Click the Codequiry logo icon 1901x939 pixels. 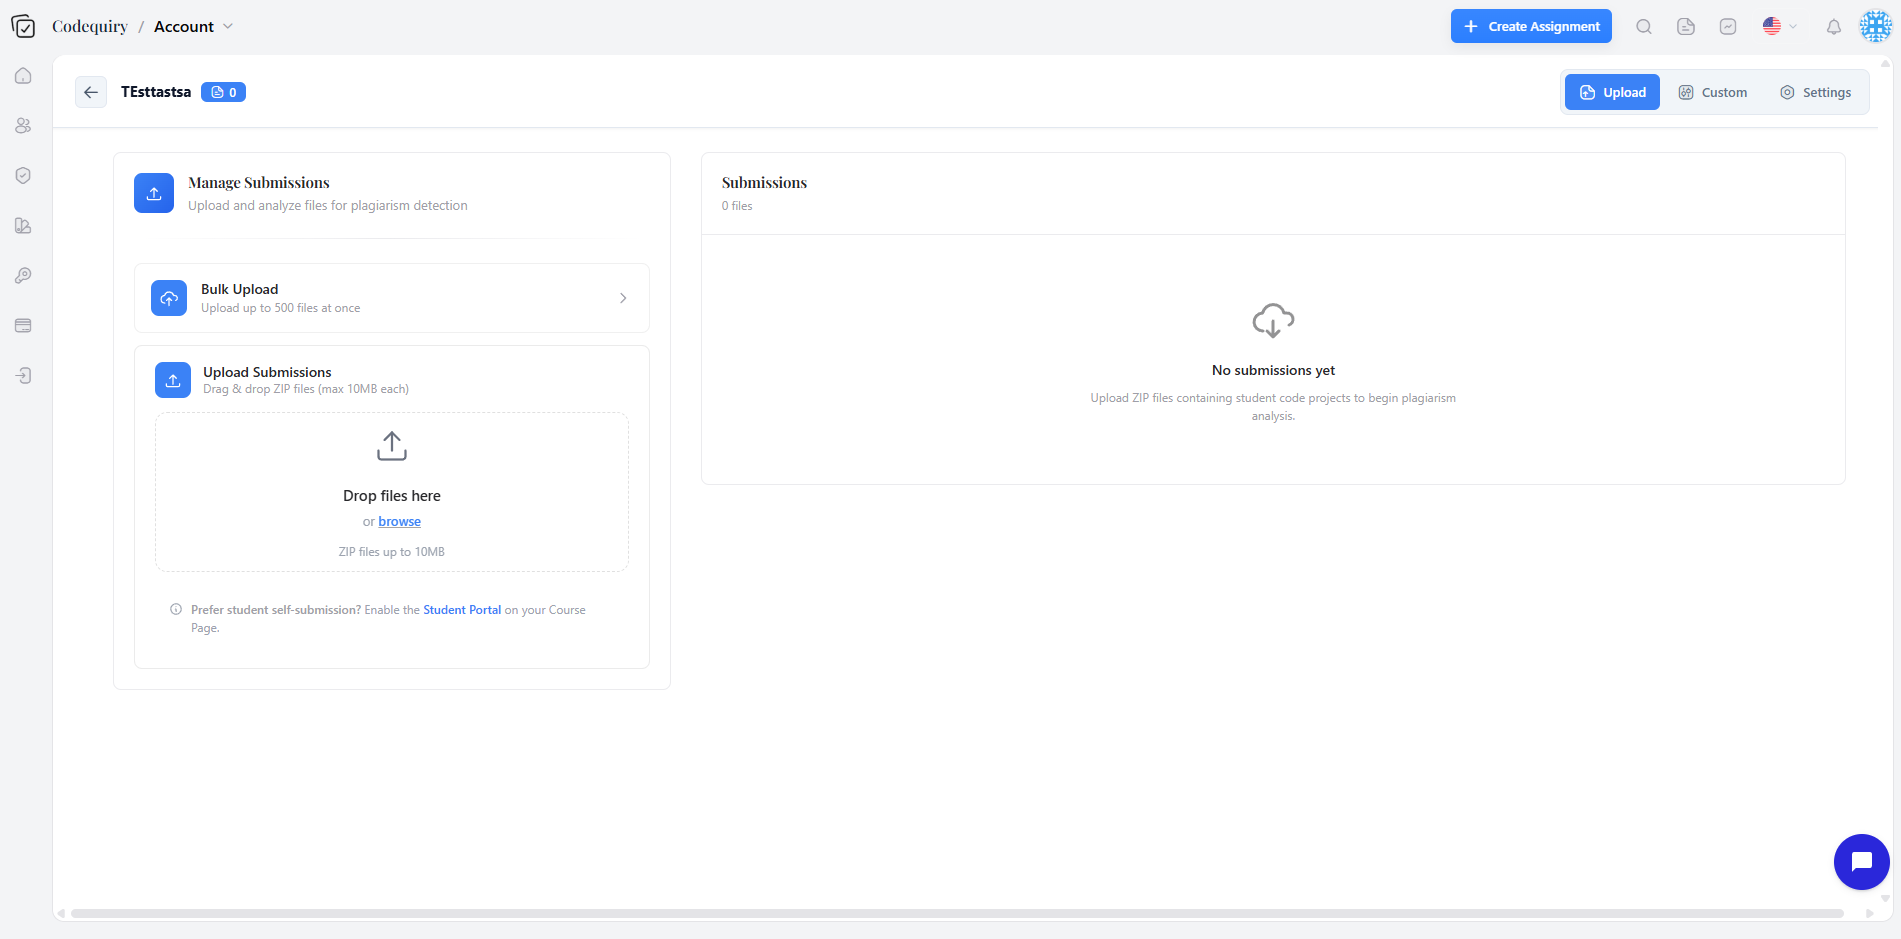tap(25, 26)
